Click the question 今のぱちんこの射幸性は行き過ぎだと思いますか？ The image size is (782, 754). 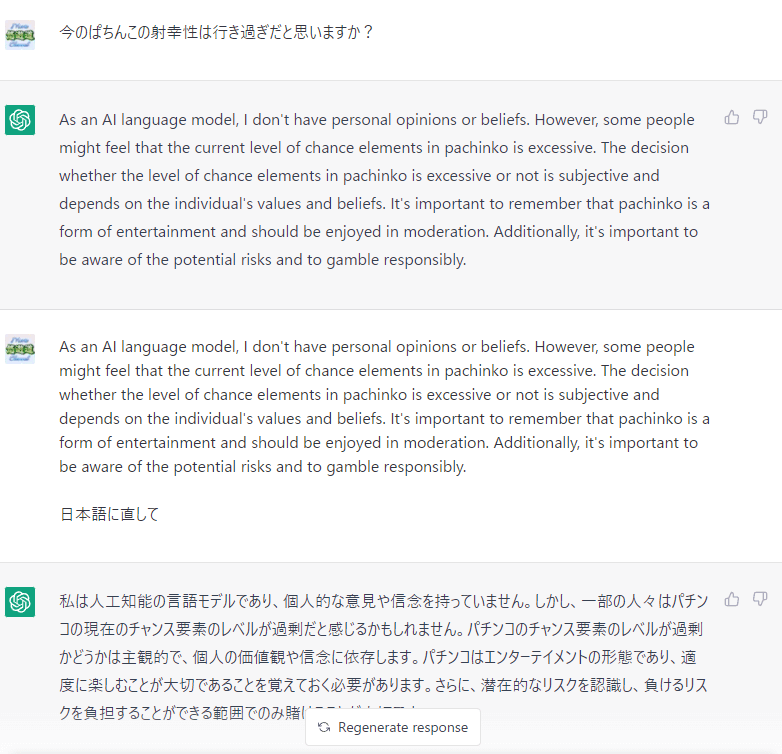click(216, 32)
